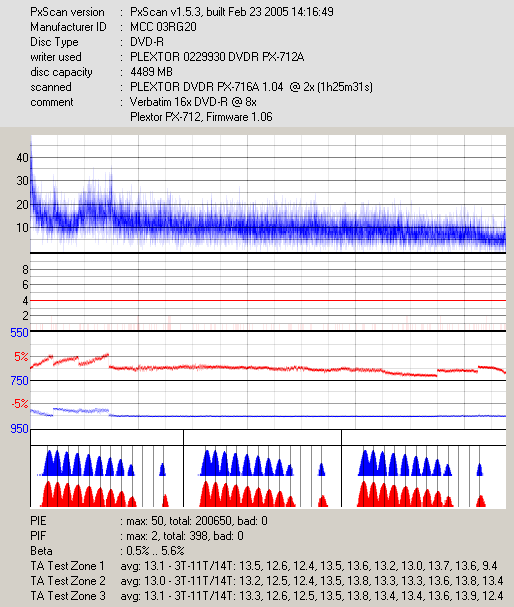This screenshot has width=514, height=607.
Task: Click the disc capacity 4489 MB value
Action: pyautogui.click(x=151, y=72)
